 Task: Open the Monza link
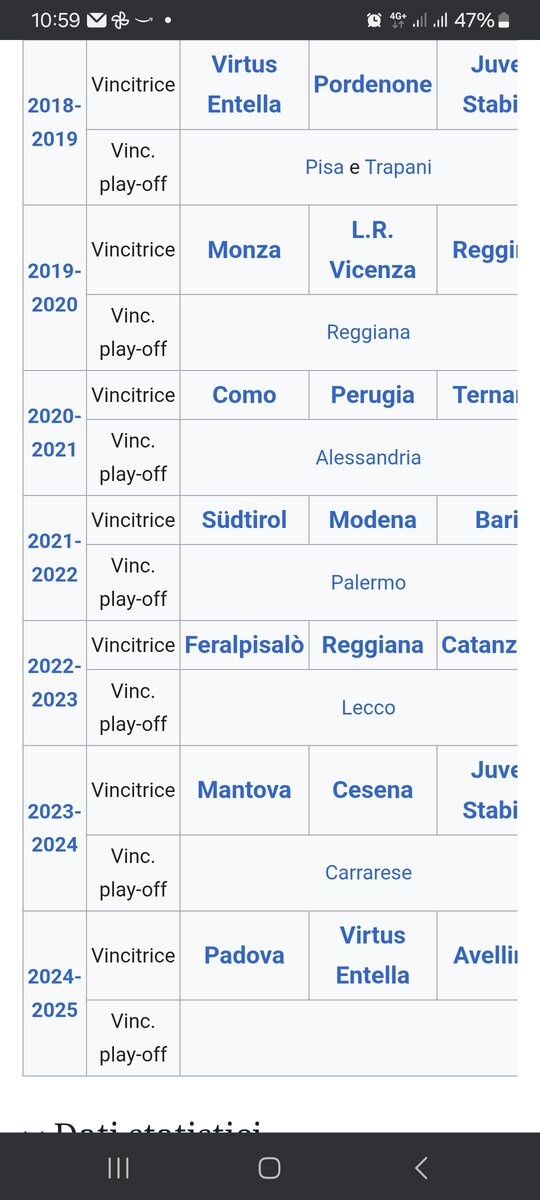click(x=244, y=250)
